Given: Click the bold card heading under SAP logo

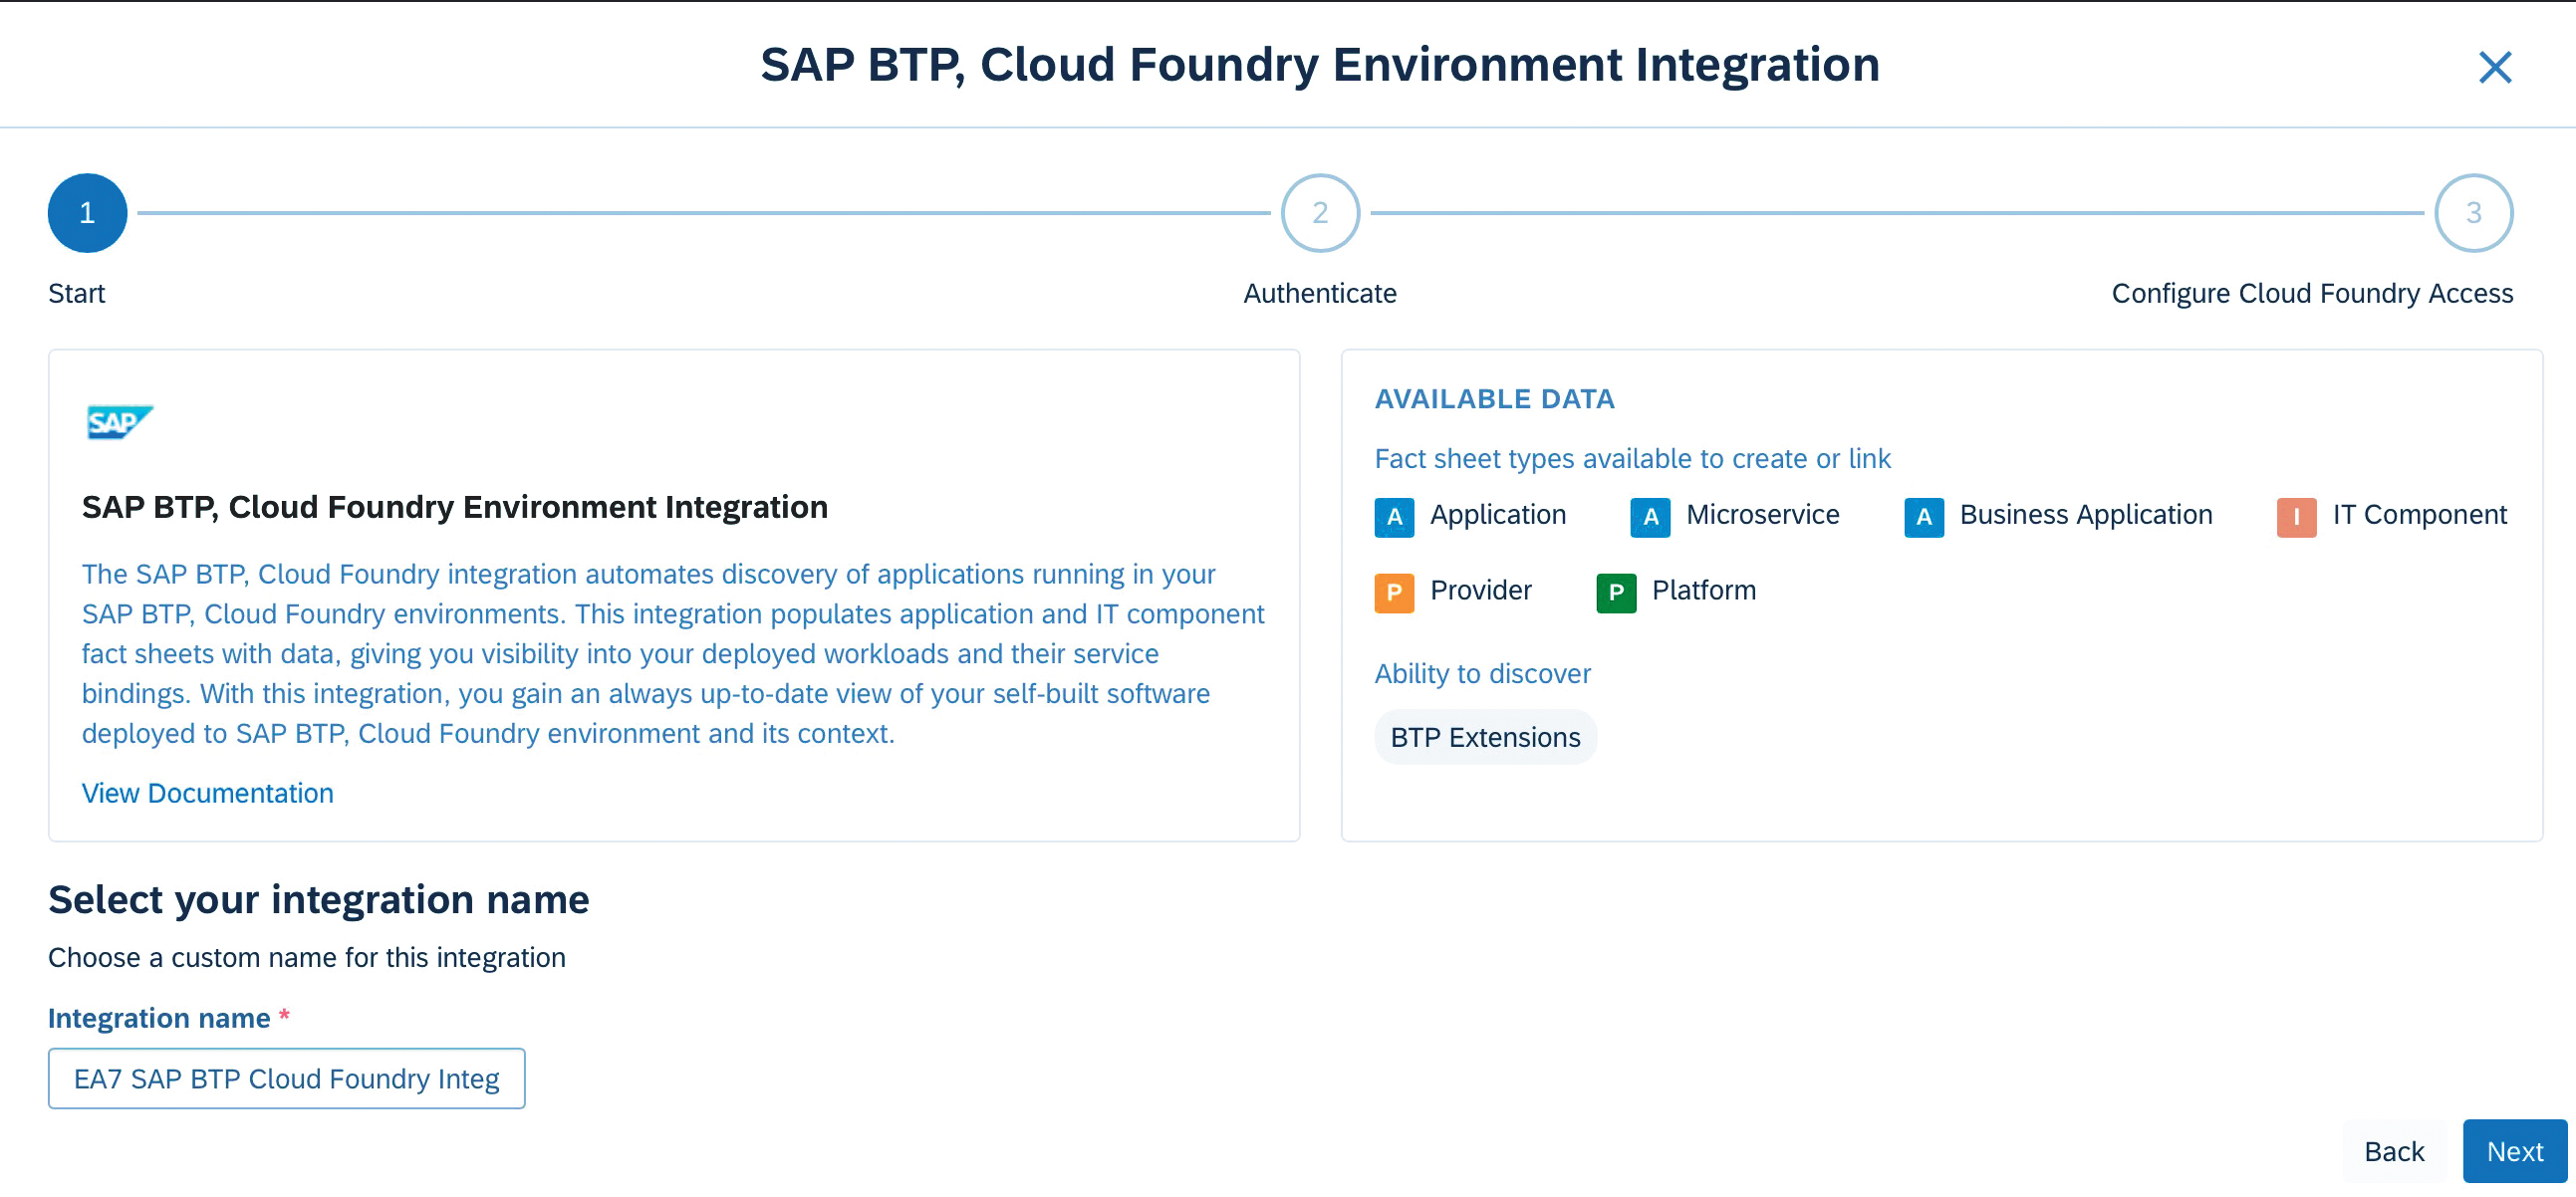Looking at the screenshot, I should coord(454,507).
